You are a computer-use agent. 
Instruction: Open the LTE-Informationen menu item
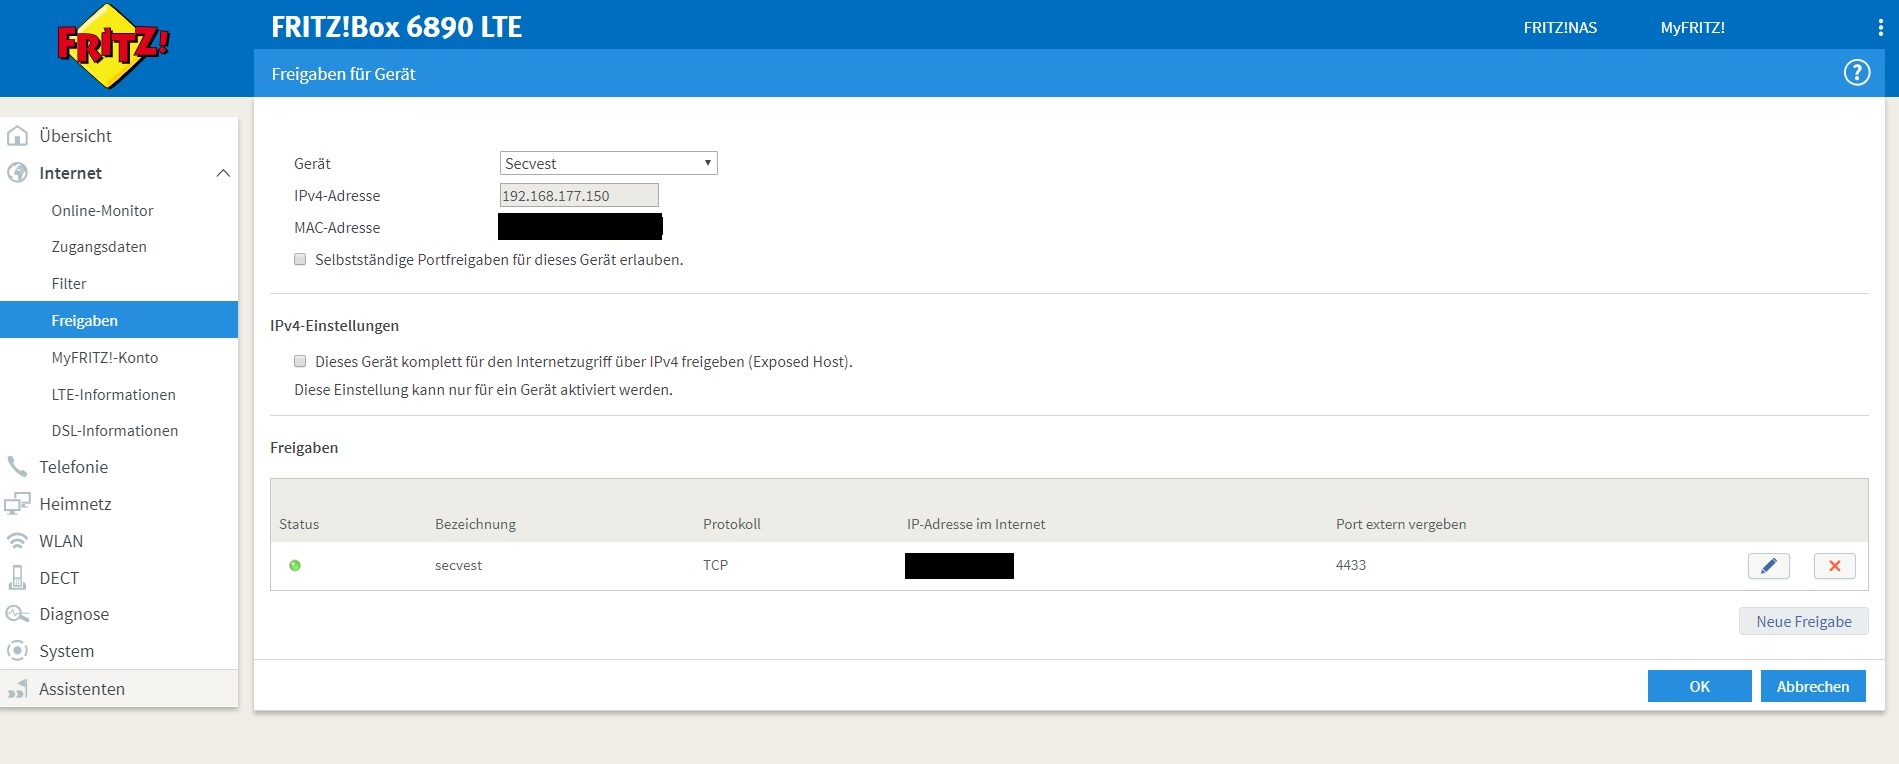[x=113, y=395]
